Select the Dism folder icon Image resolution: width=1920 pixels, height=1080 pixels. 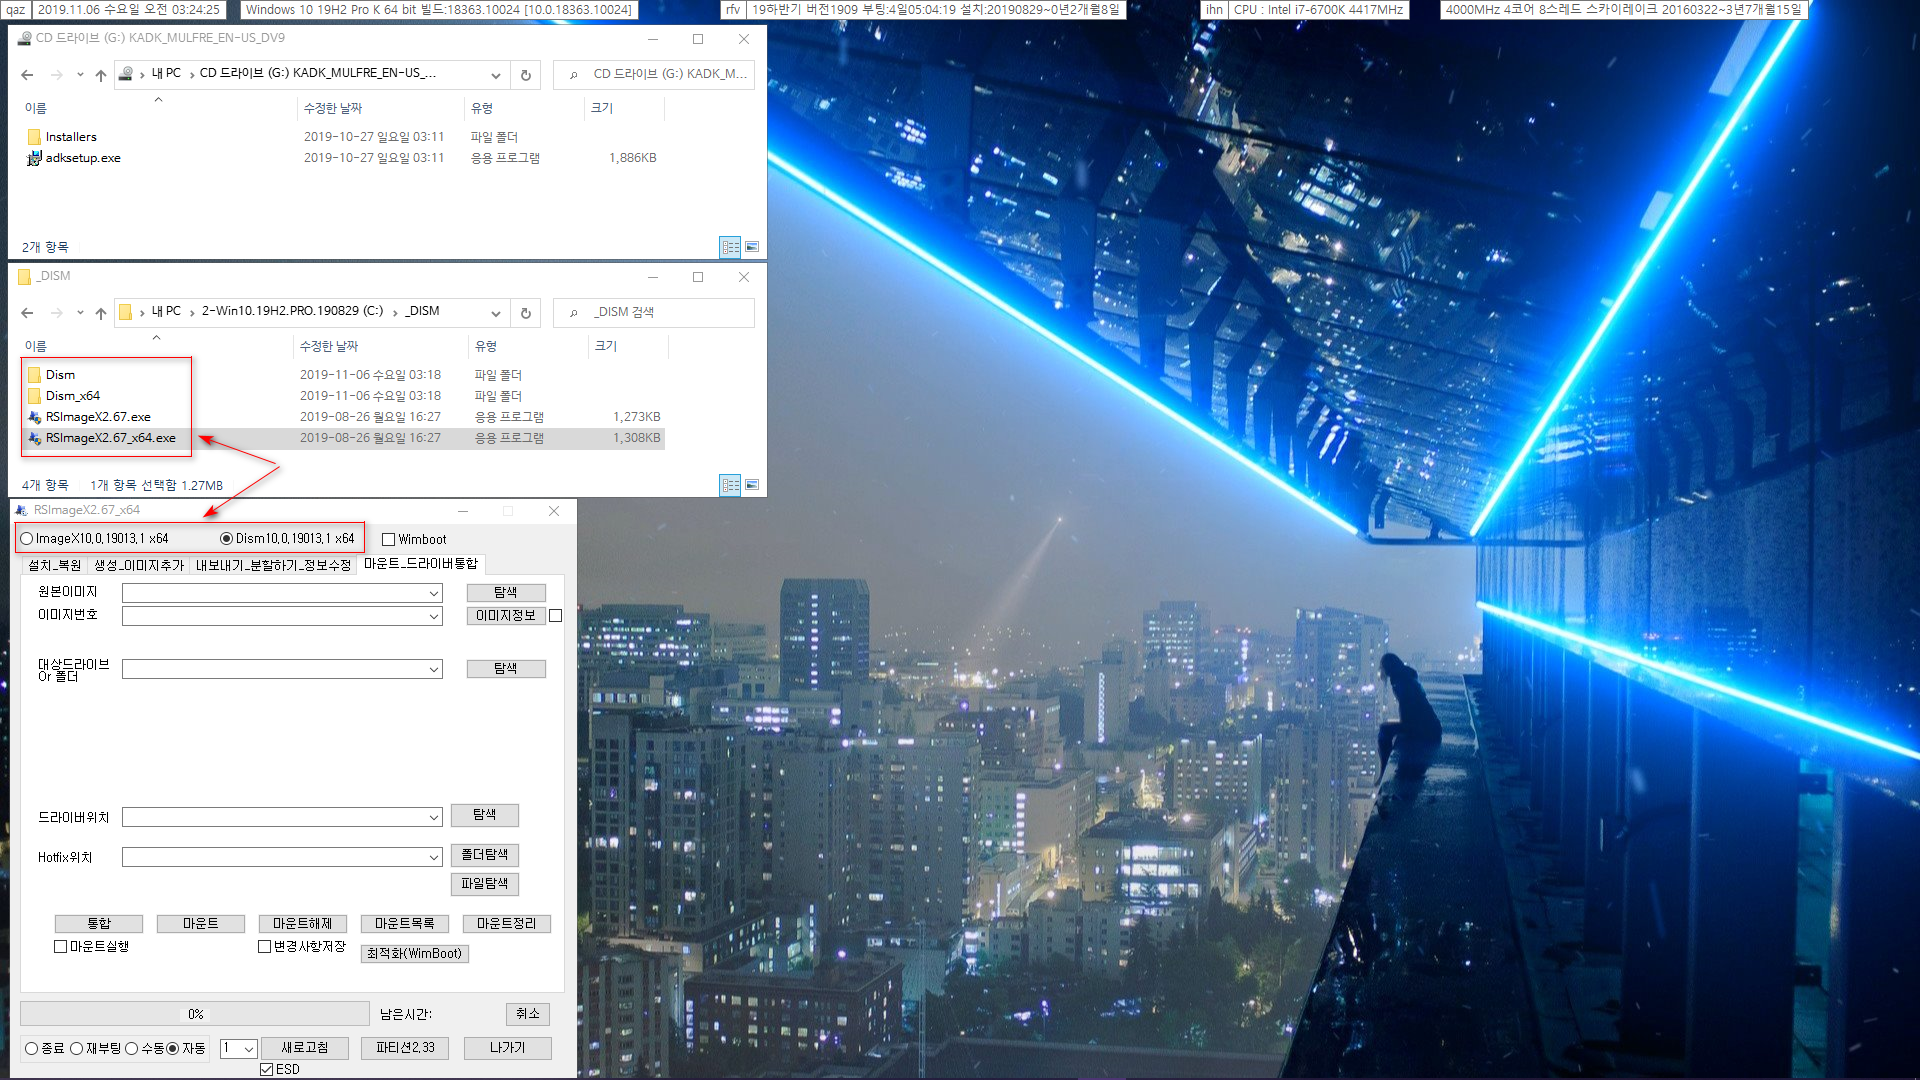tap(34, 375)
